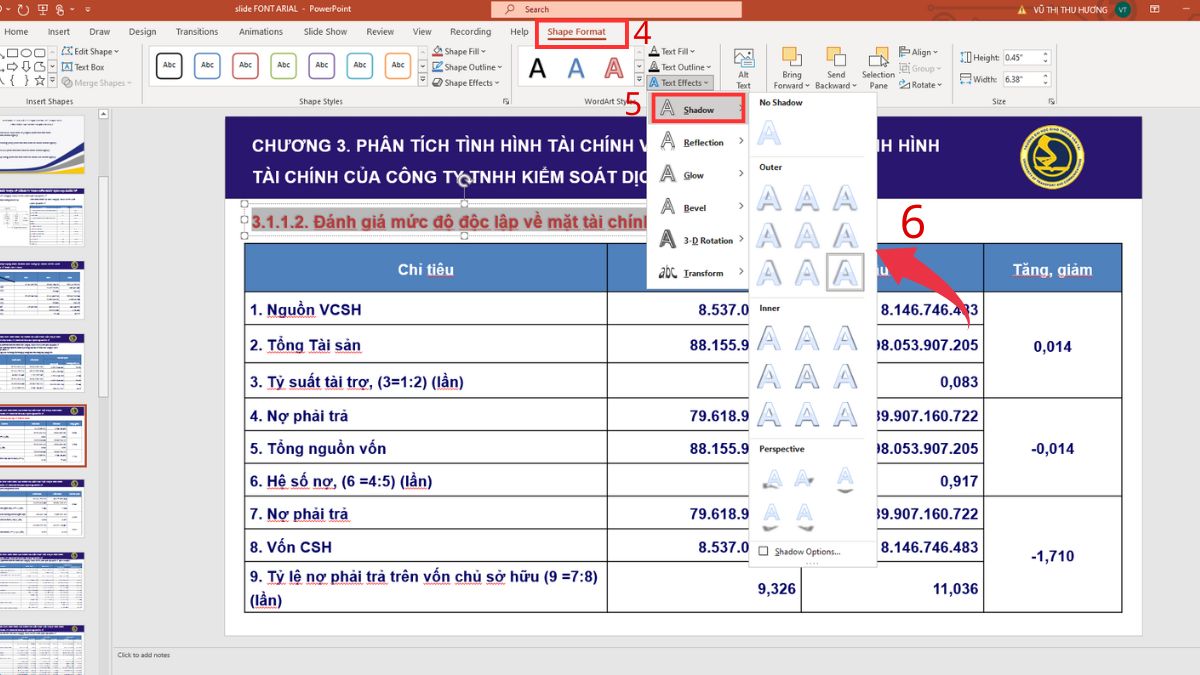The image size is (1200, 675).
Task: Open the 3-D Rotation submenu
Action: [700, 239]
